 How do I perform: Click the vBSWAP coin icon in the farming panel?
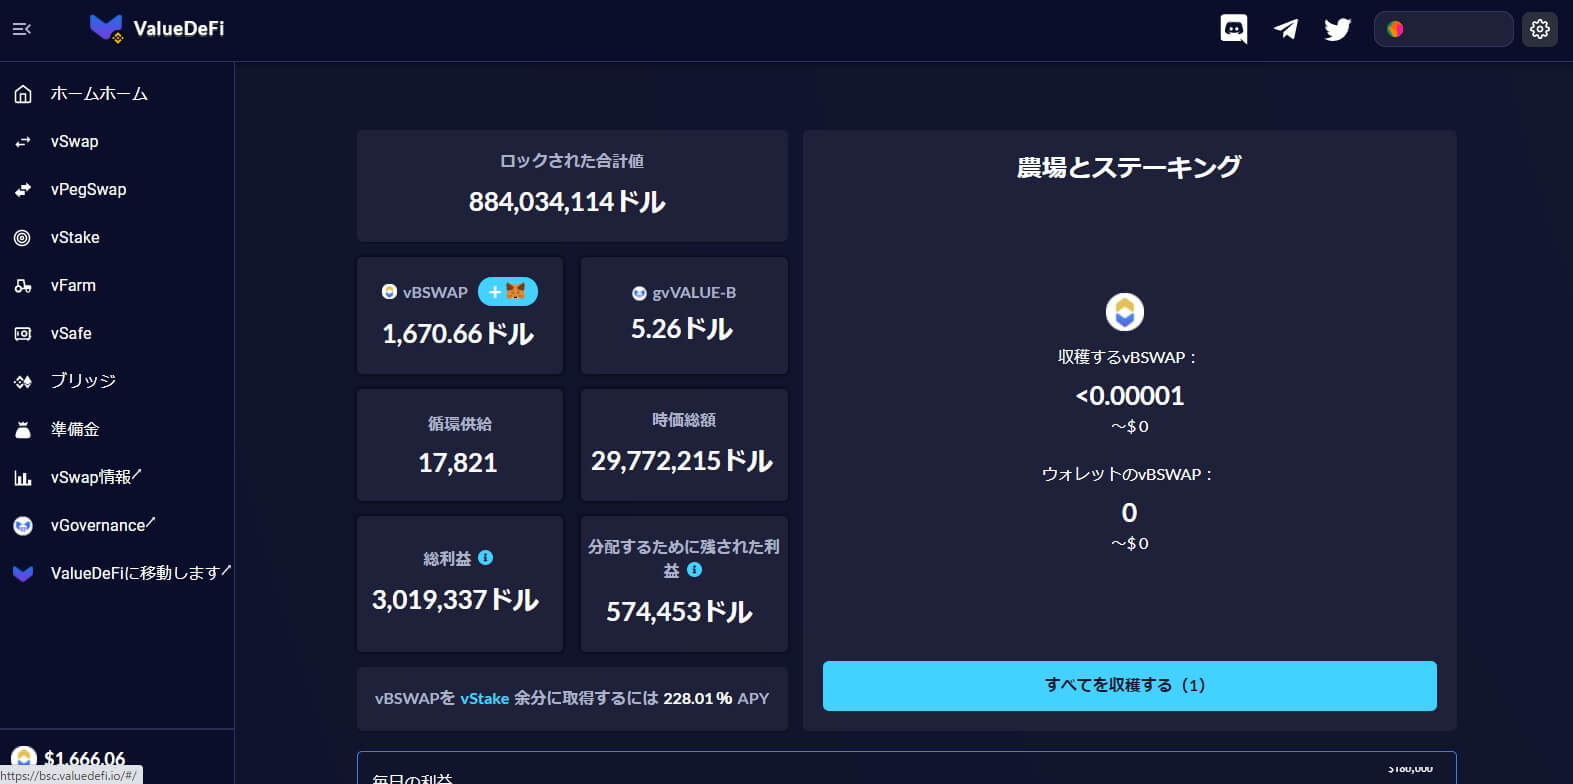tap(1125, 312)
